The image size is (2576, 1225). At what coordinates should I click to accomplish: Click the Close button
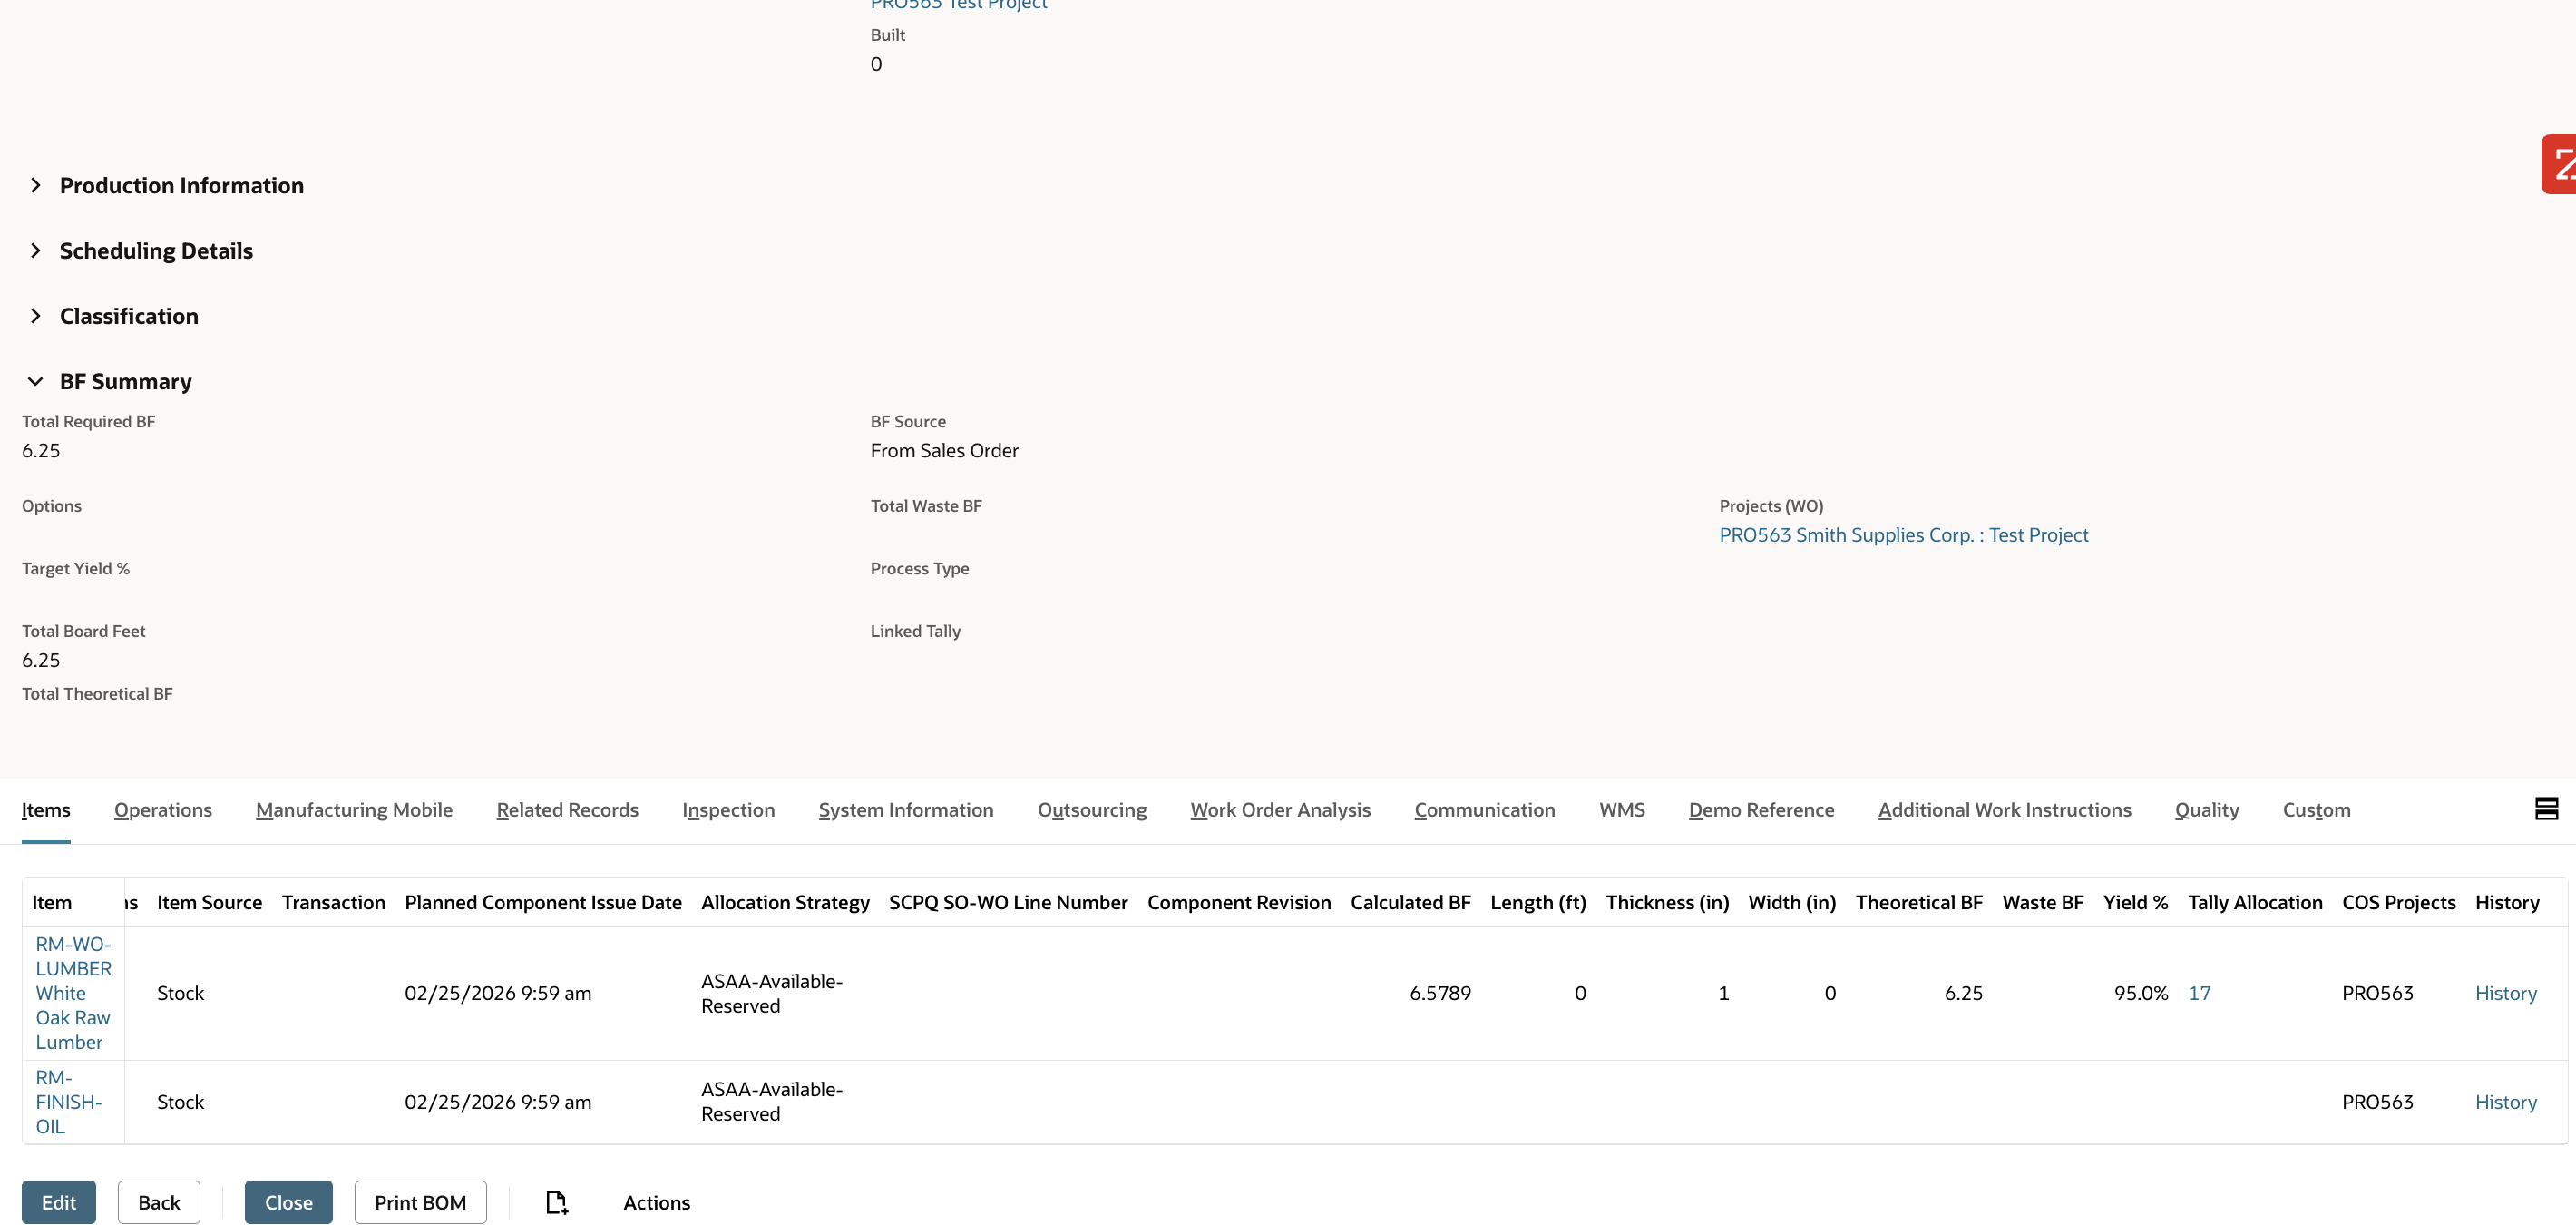[288, 1202]
